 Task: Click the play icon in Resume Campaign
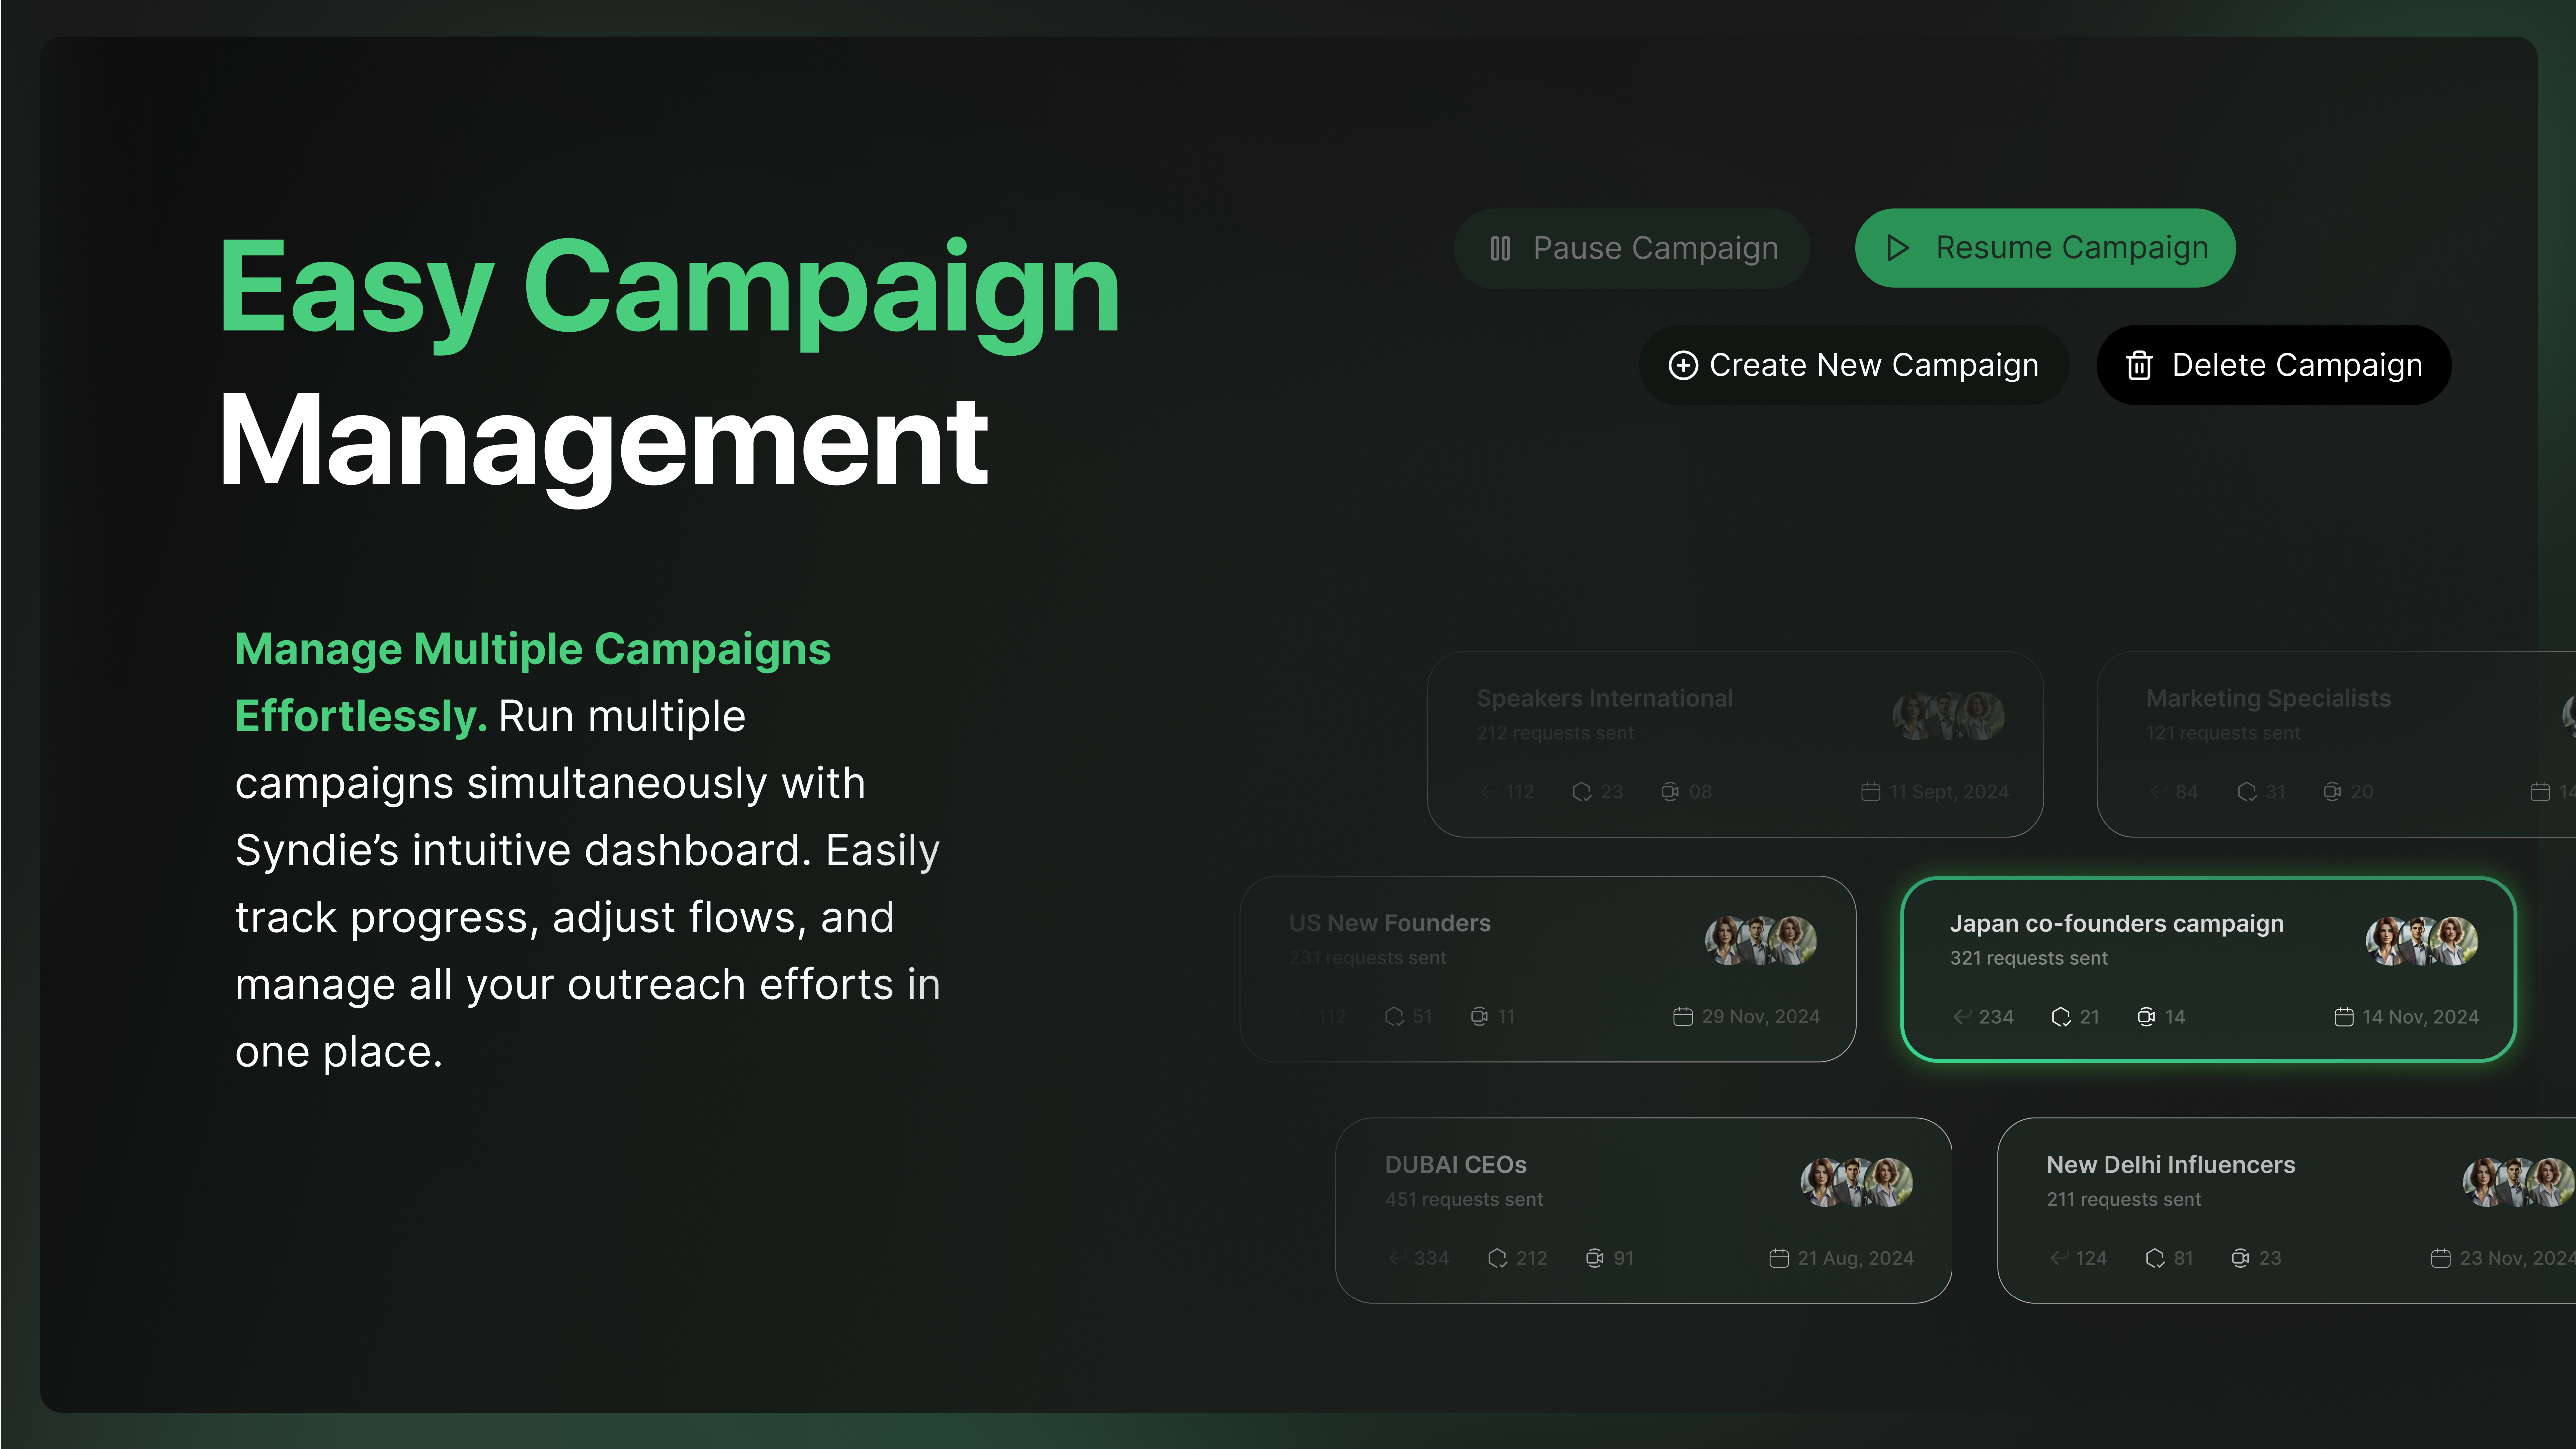1897,248
